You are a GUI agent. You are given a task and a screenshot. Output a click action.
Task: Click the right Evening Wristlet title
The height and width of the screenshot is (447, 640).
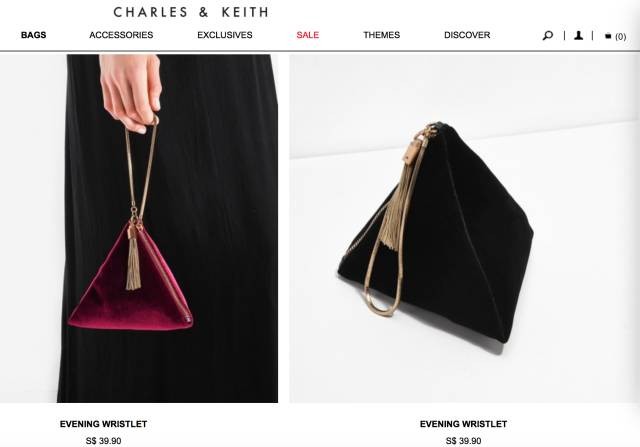pos(463,424)
